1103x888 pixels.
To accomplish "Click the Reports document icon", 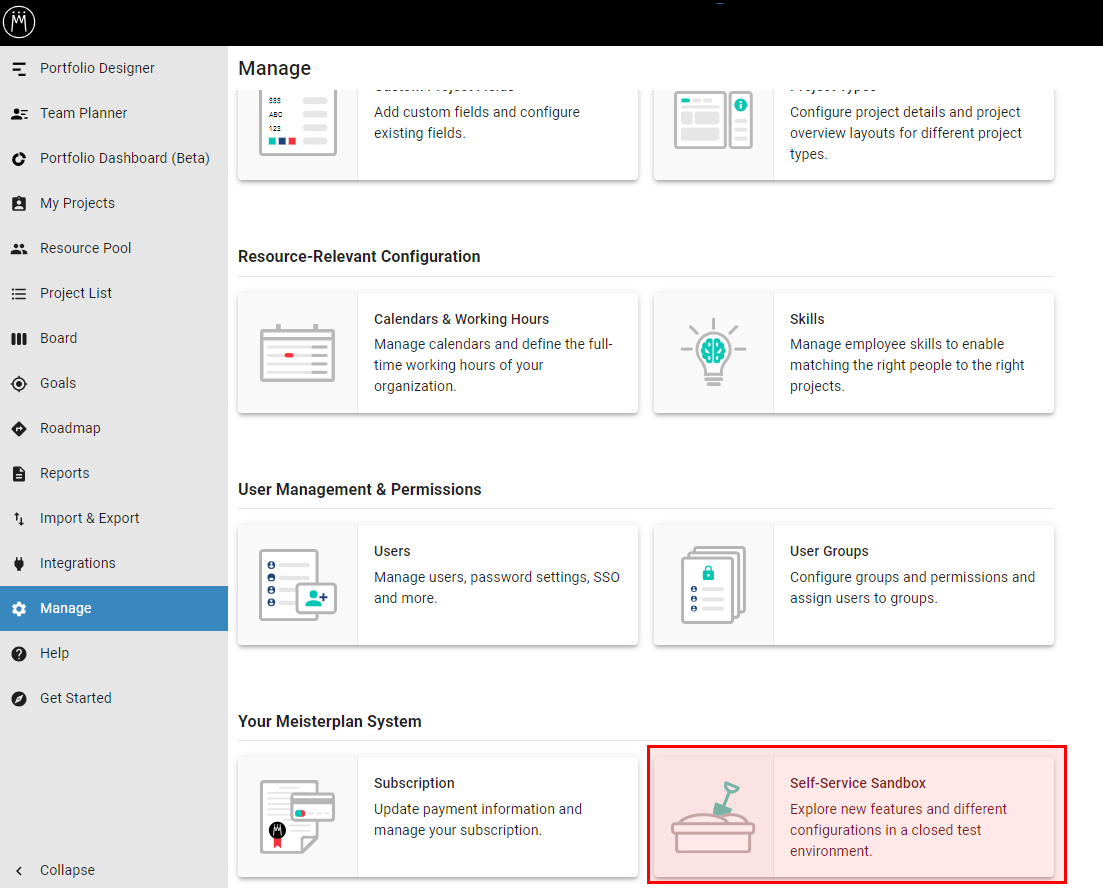I will click(x=19, y=474).
